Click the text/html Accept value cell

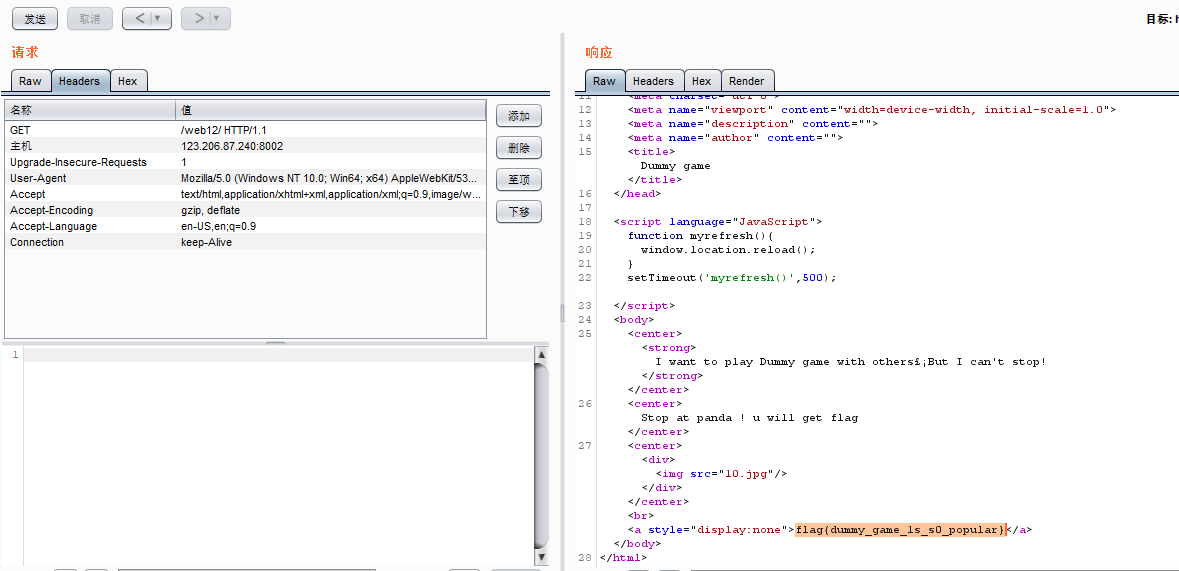pos(331,194)
